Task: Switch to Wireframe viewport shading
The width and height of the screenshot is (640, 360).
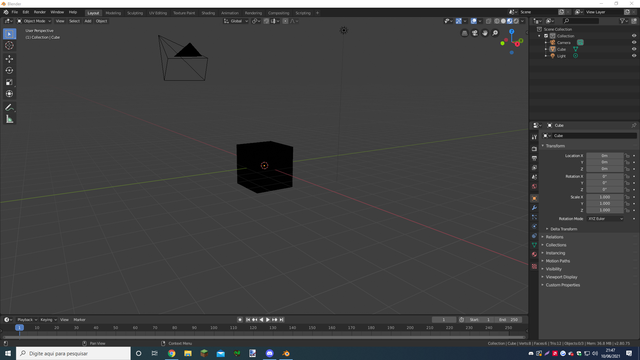Action: (x=497, y=21)
